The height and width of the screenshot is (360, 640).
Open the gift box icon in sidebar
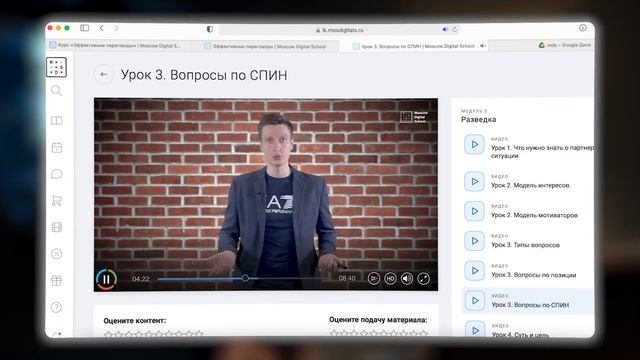(x=57, y=280)
